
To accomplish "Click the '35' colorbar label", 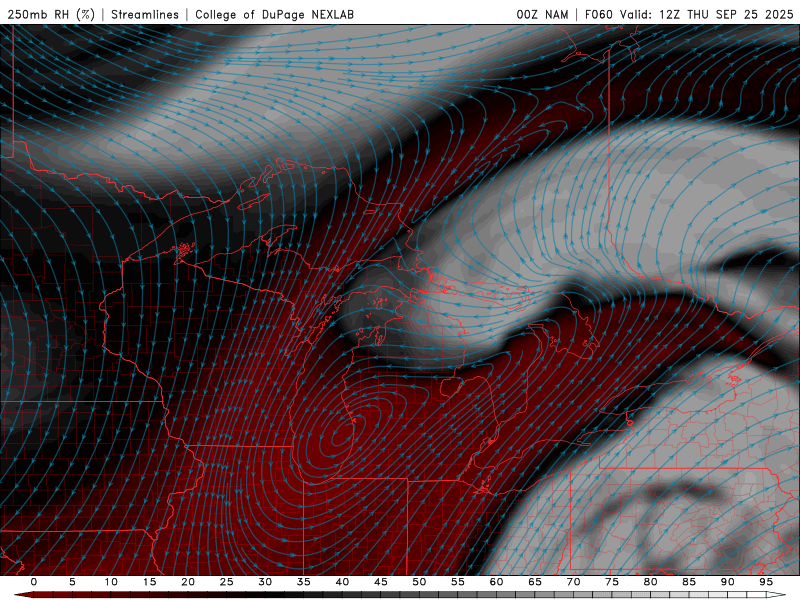I will pyautogui.click(x=304, y=582).
